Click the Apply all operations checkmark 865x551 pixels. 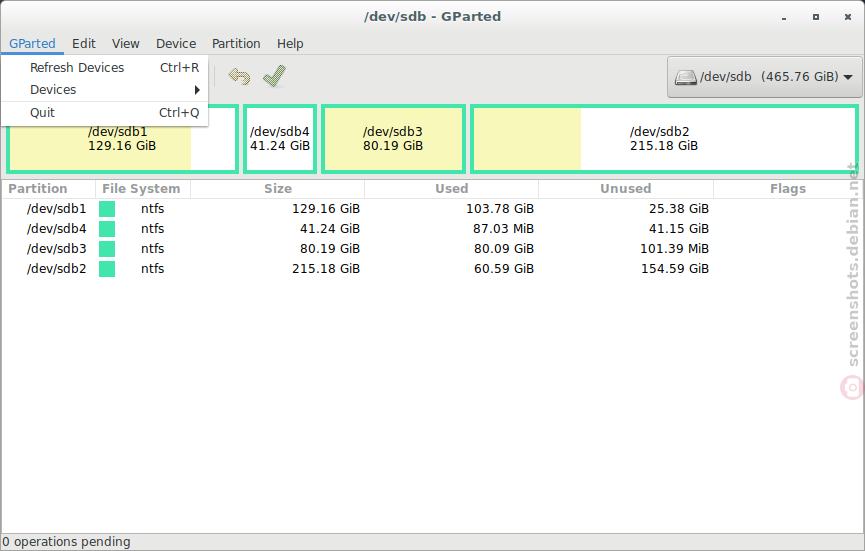pos(274,76)
